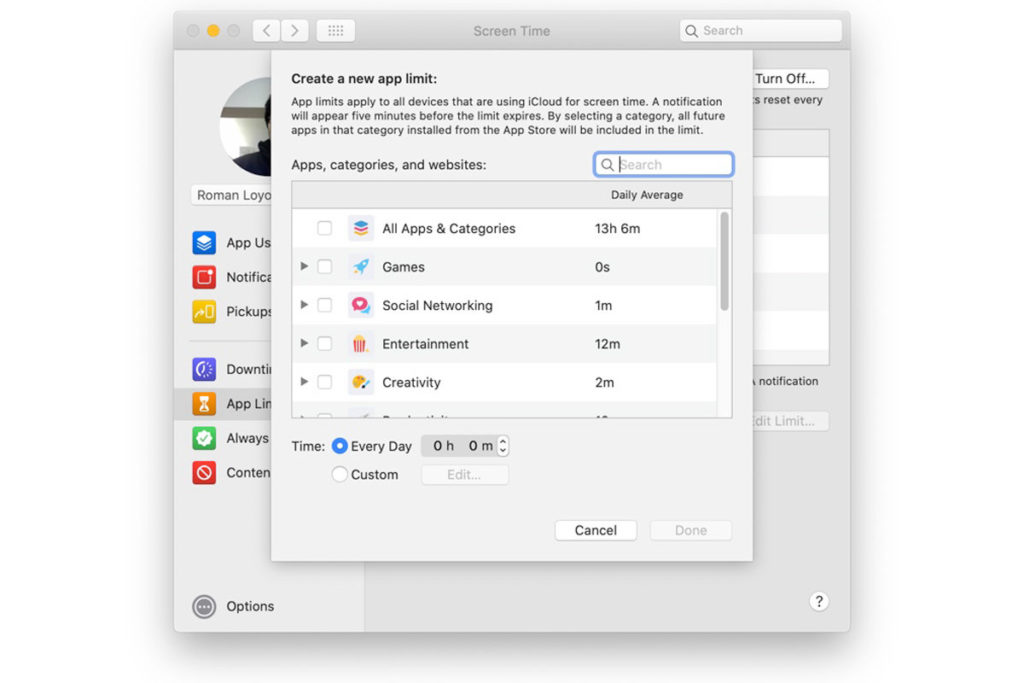
Task: Click the Edit... button for custom time
Action: click(464, 475)
